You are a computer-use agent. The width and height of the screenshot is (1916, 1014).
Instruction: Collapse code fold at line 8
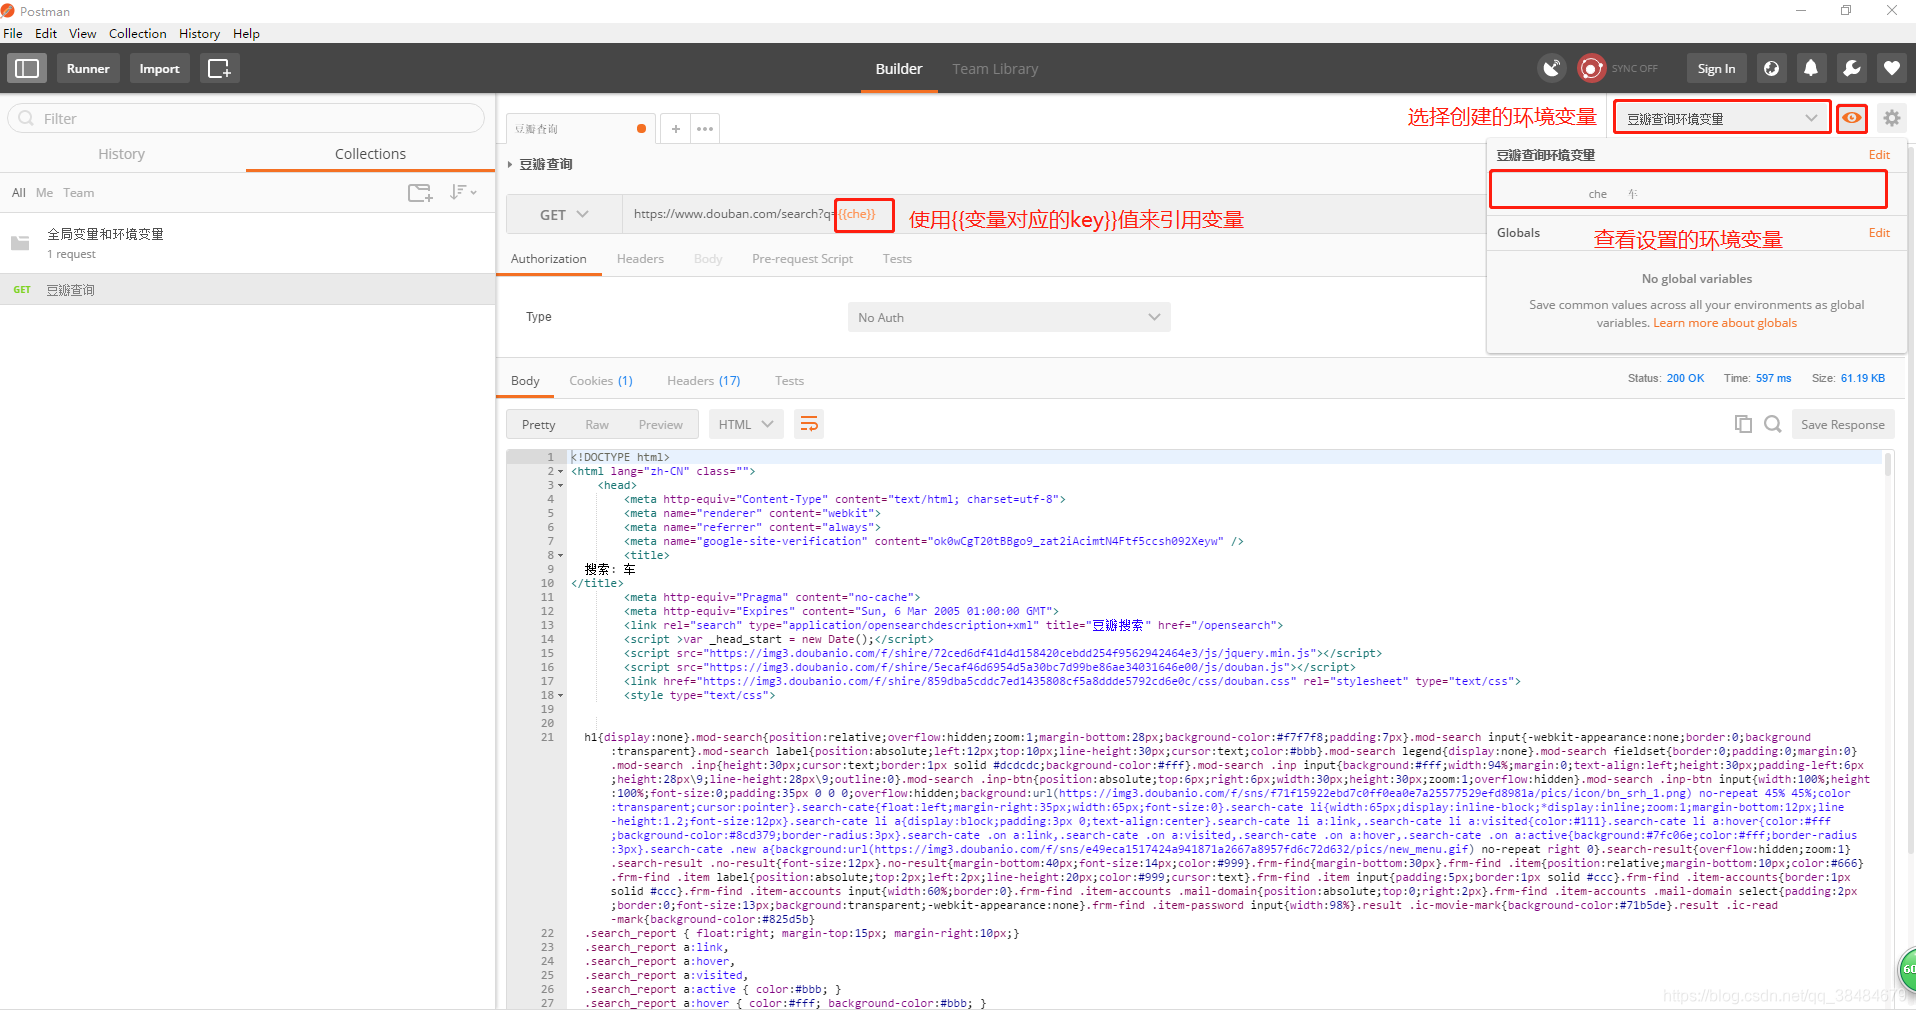click(x=561, y=555)
